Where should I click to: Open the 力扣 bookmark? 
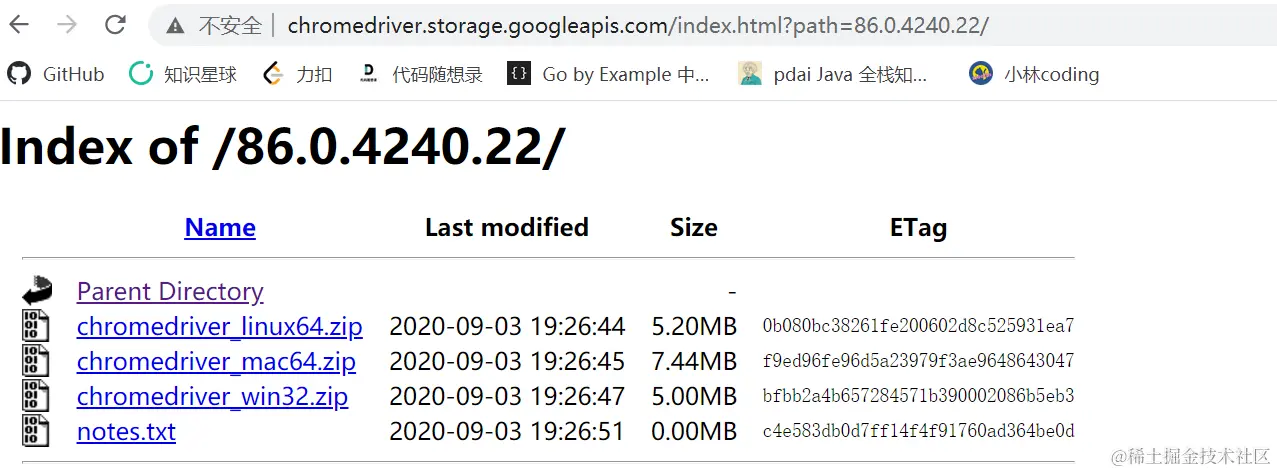(297, 74)
